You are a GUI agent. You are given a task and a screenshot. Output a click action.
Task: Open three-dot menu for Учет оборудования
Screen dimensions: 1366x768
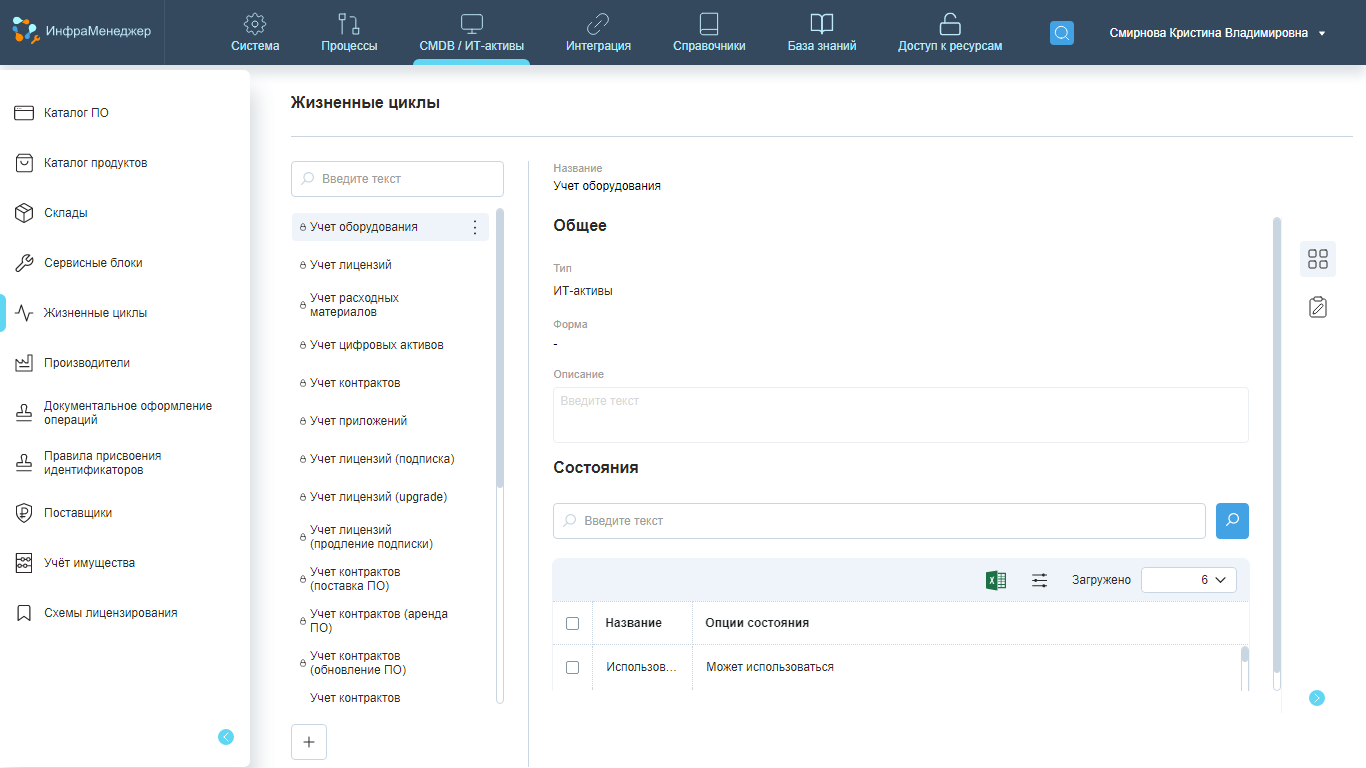pyautogui.click(x=475, y=227)
